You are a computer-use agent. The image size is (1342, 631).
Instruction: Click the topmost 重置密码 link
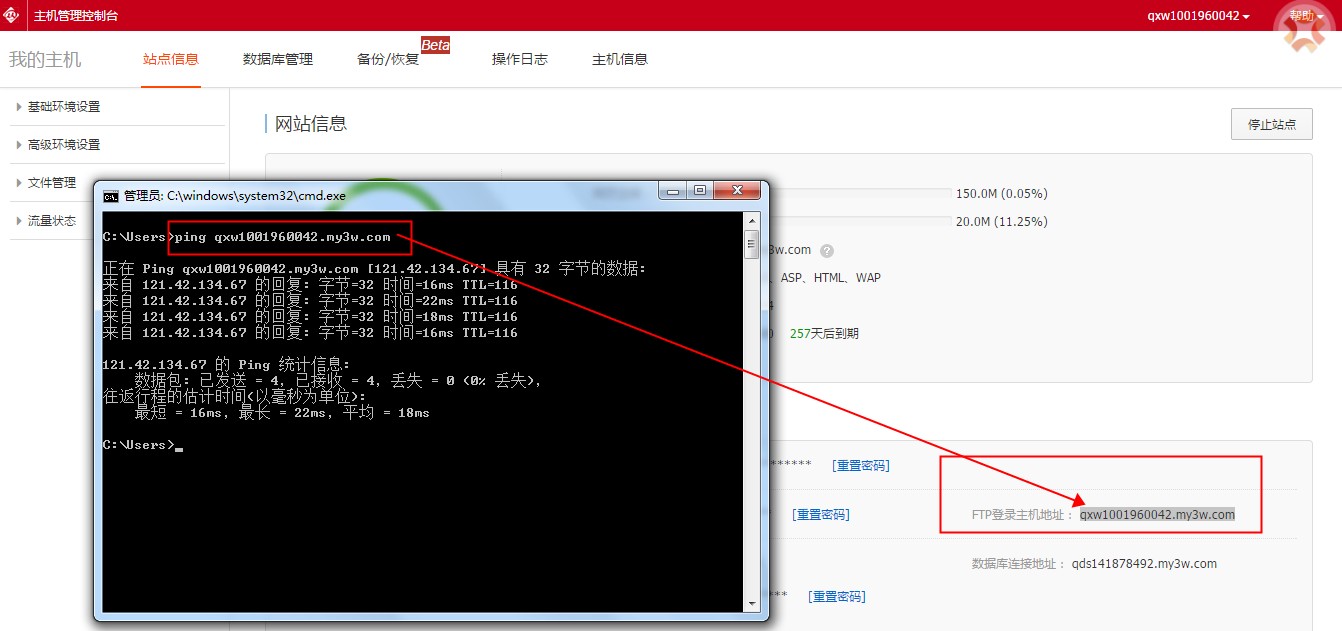tap(860, 465)
